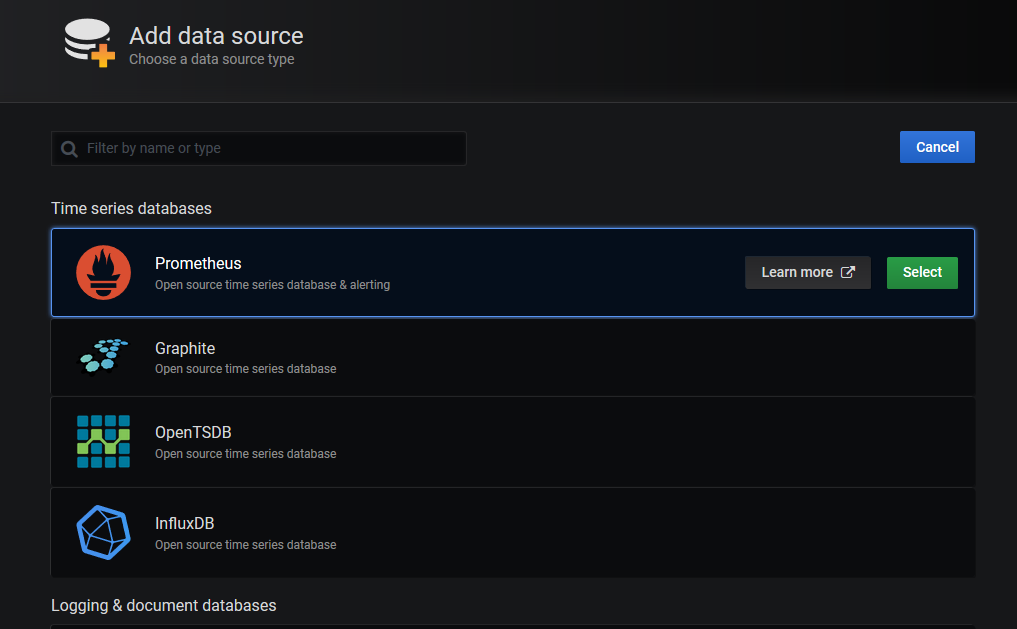1017x629 pixels.
Task: Click the search magnifier icon
Action: 69,149
